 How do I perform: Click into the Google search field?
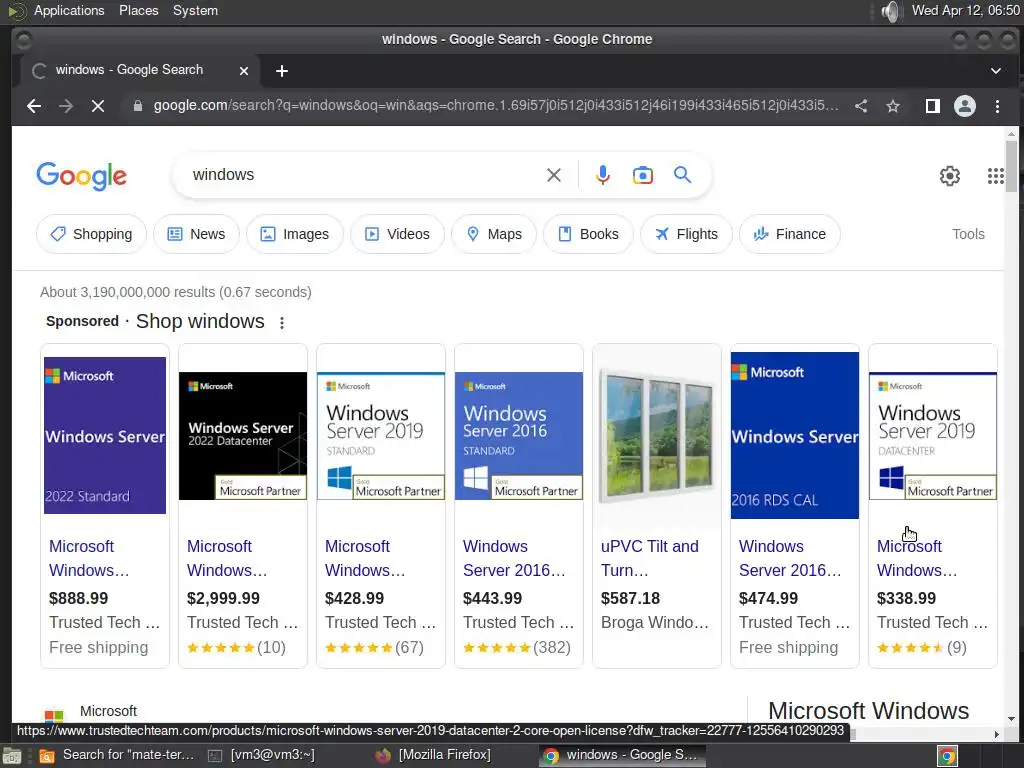[362, 175]
